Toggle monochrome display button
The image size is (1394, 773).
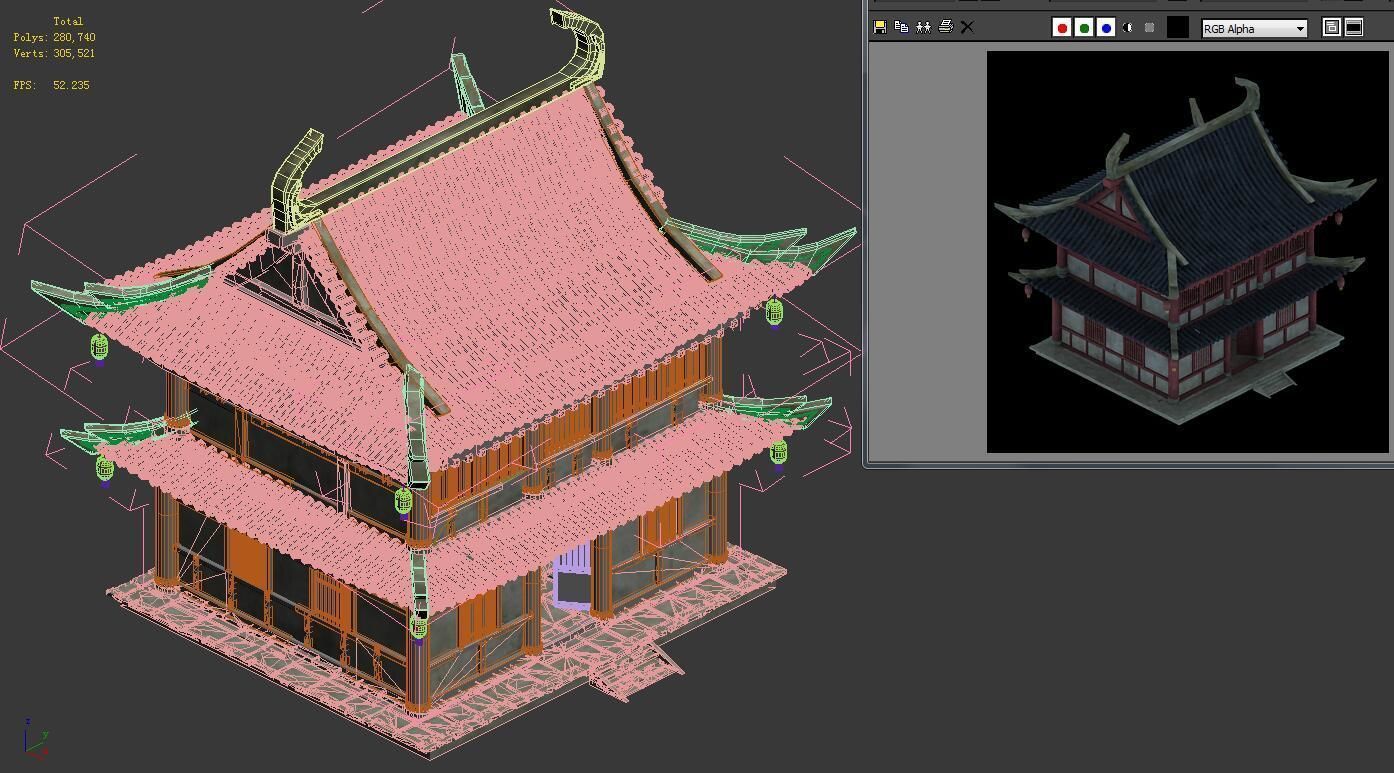pos(1149,28)
